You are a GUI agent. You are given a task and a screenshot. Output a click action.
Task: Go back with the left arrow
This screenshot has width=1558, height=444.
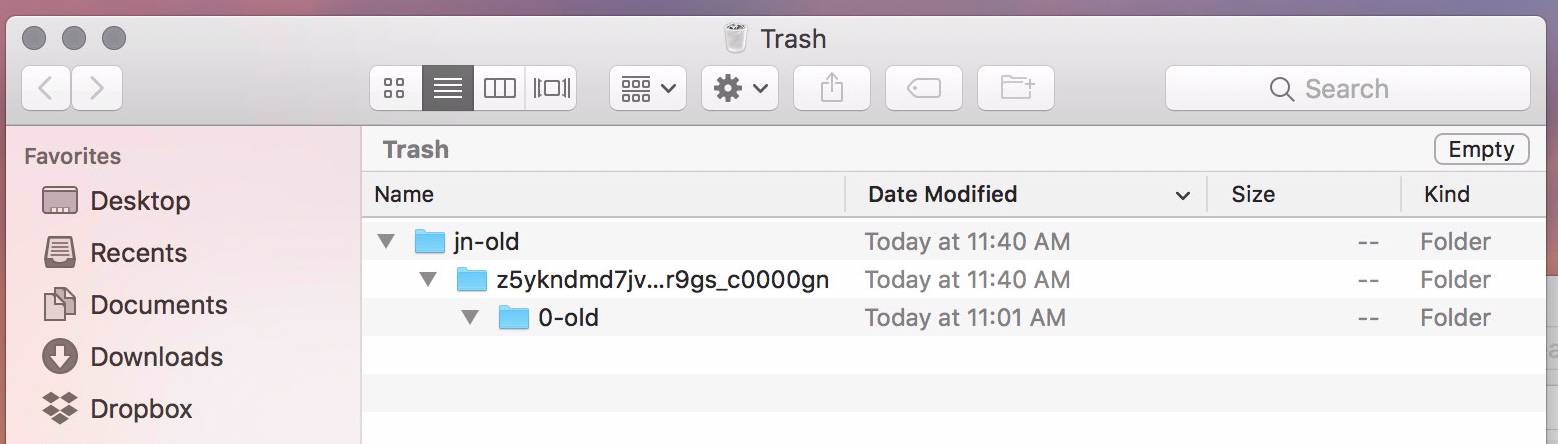[46, 88]
